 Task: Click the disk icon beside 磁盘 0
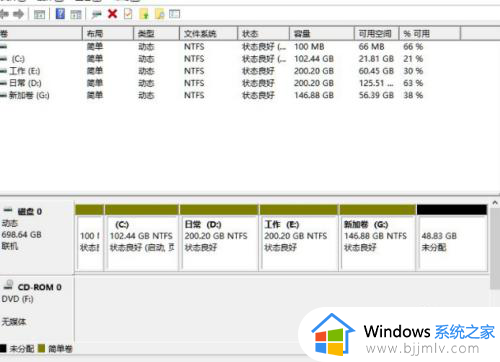(x=8, y=211)
